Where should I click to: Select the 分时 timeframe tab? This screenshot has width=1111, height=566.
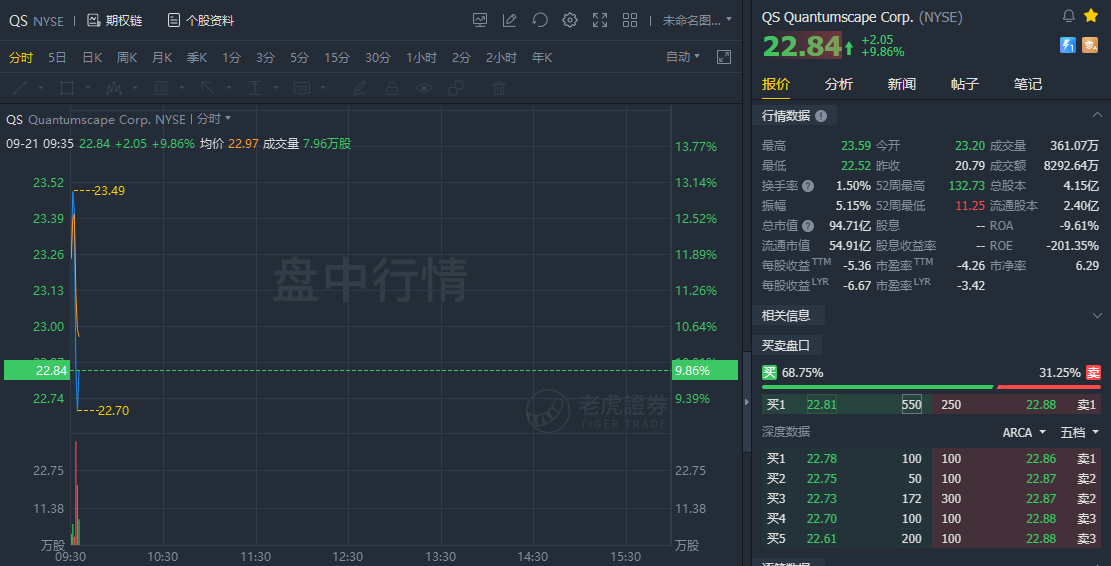tap(21, 58)
